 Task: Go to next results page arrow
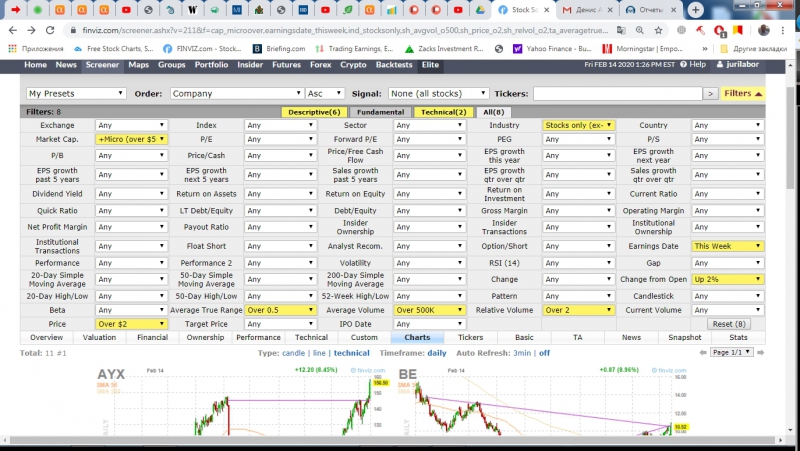tap(760, 353)
